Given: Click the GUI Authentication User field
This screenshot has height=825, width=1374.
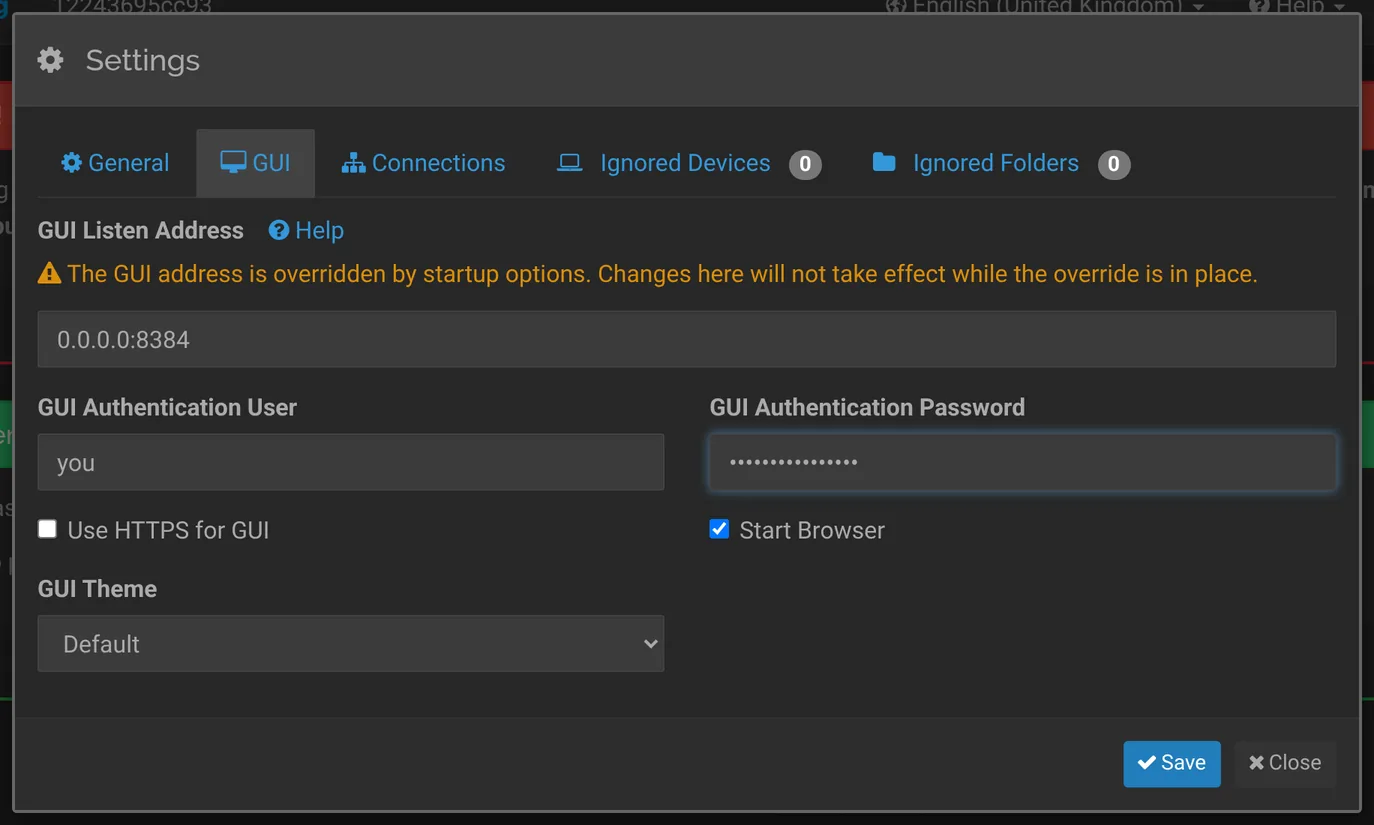Looking at the screenshot, I should click(351, 462).
